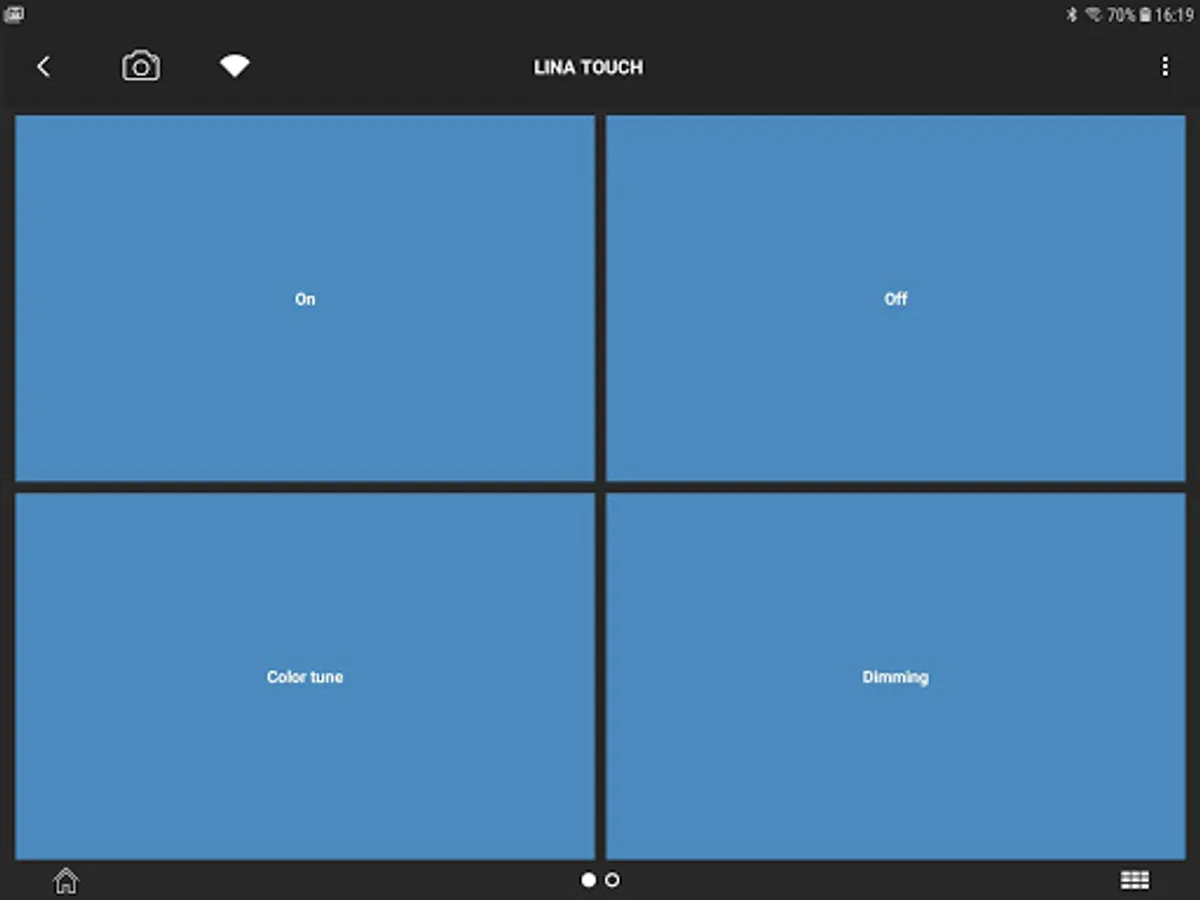Image resolution: width=1200 pixels, height=900 pixels.
Task: Tap the battery status icon
Action: (1145, 15)
